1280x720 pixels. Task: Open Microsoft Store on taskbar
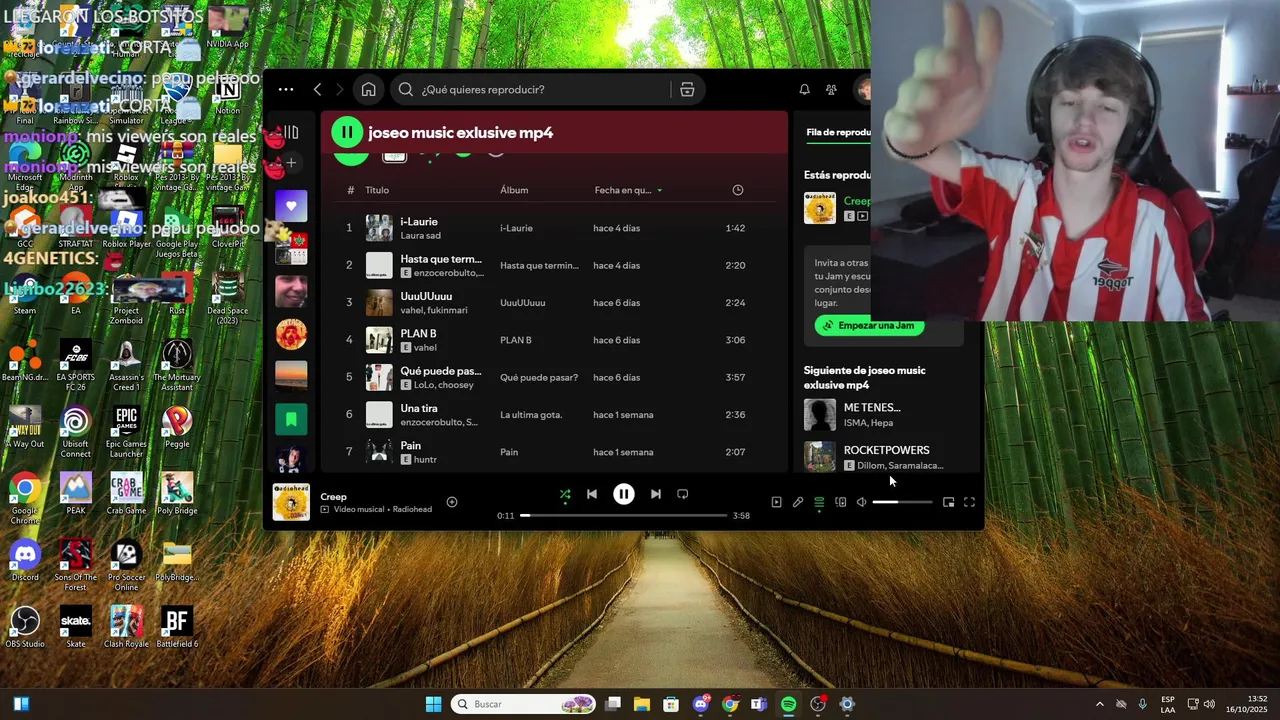671,704
